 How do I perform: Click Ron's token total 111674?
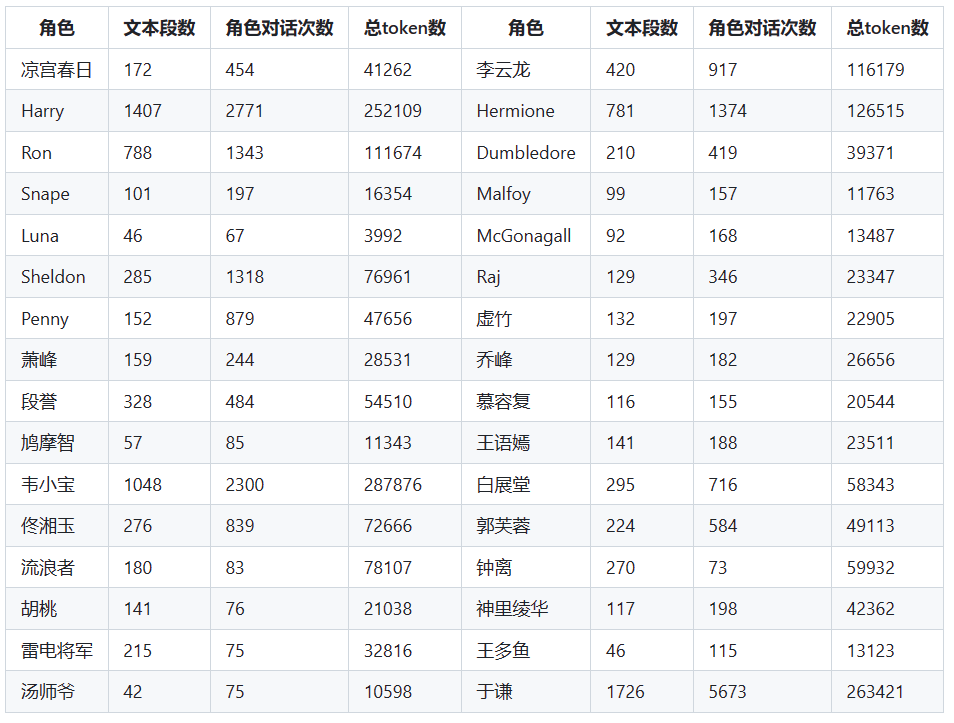pyautogui.click(x=393, y=152)
